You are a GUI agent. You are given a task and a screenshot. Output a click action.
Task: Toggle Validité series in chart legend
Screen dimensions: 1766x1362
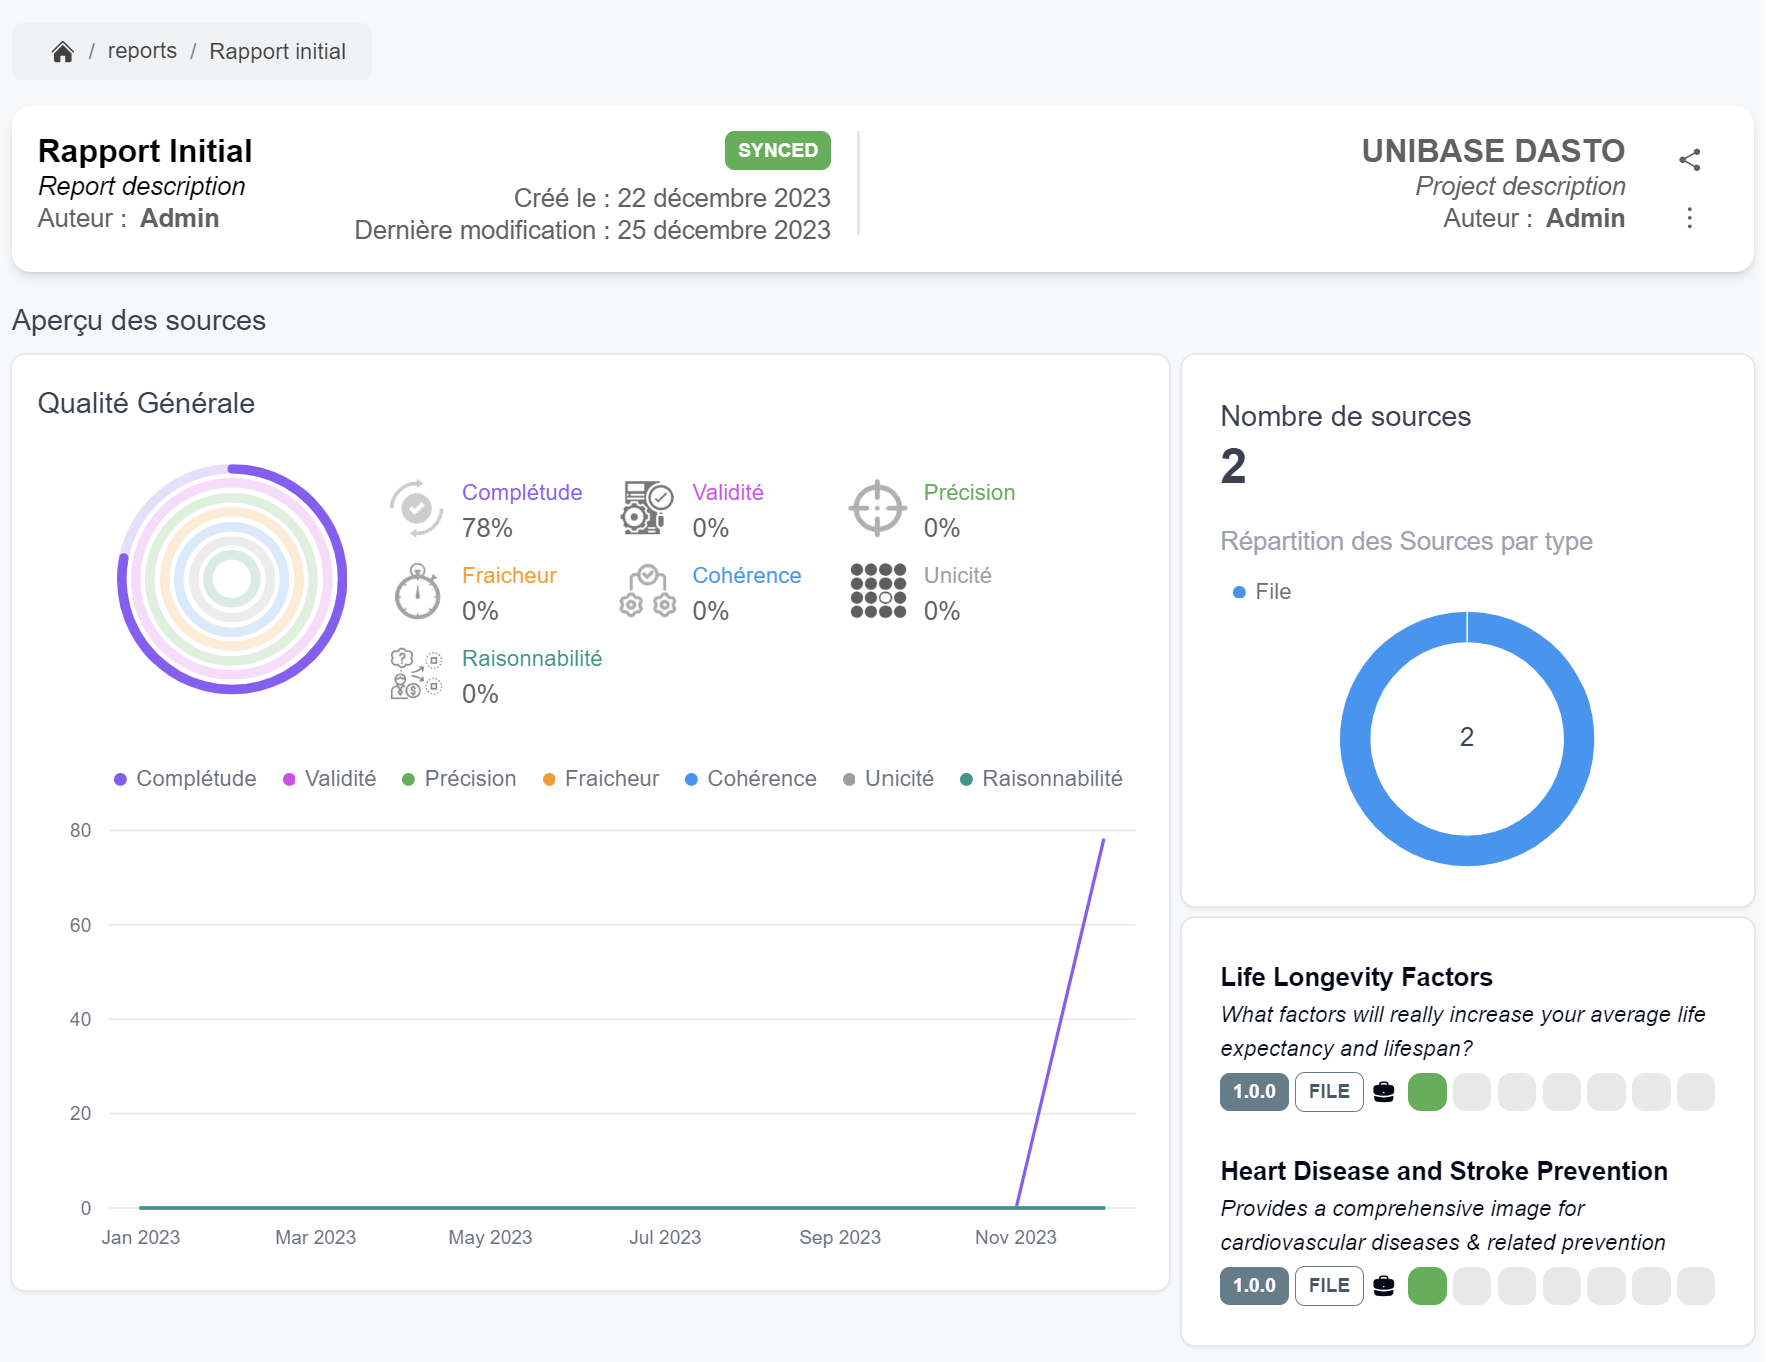tap(329, 779)
